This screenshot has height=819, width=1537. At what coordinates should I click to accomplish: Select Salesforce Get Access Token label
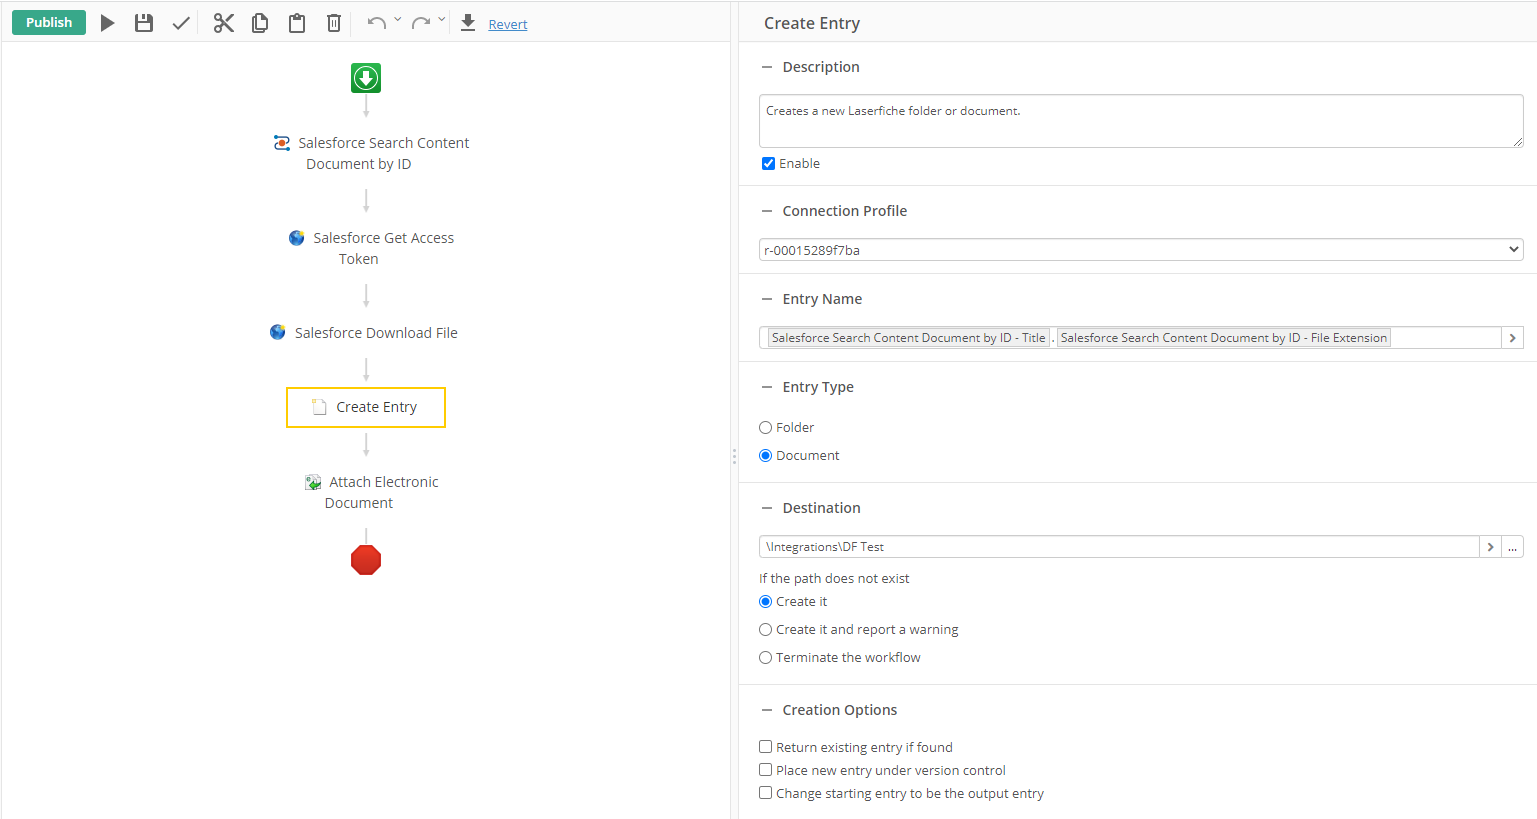(383, 248)
